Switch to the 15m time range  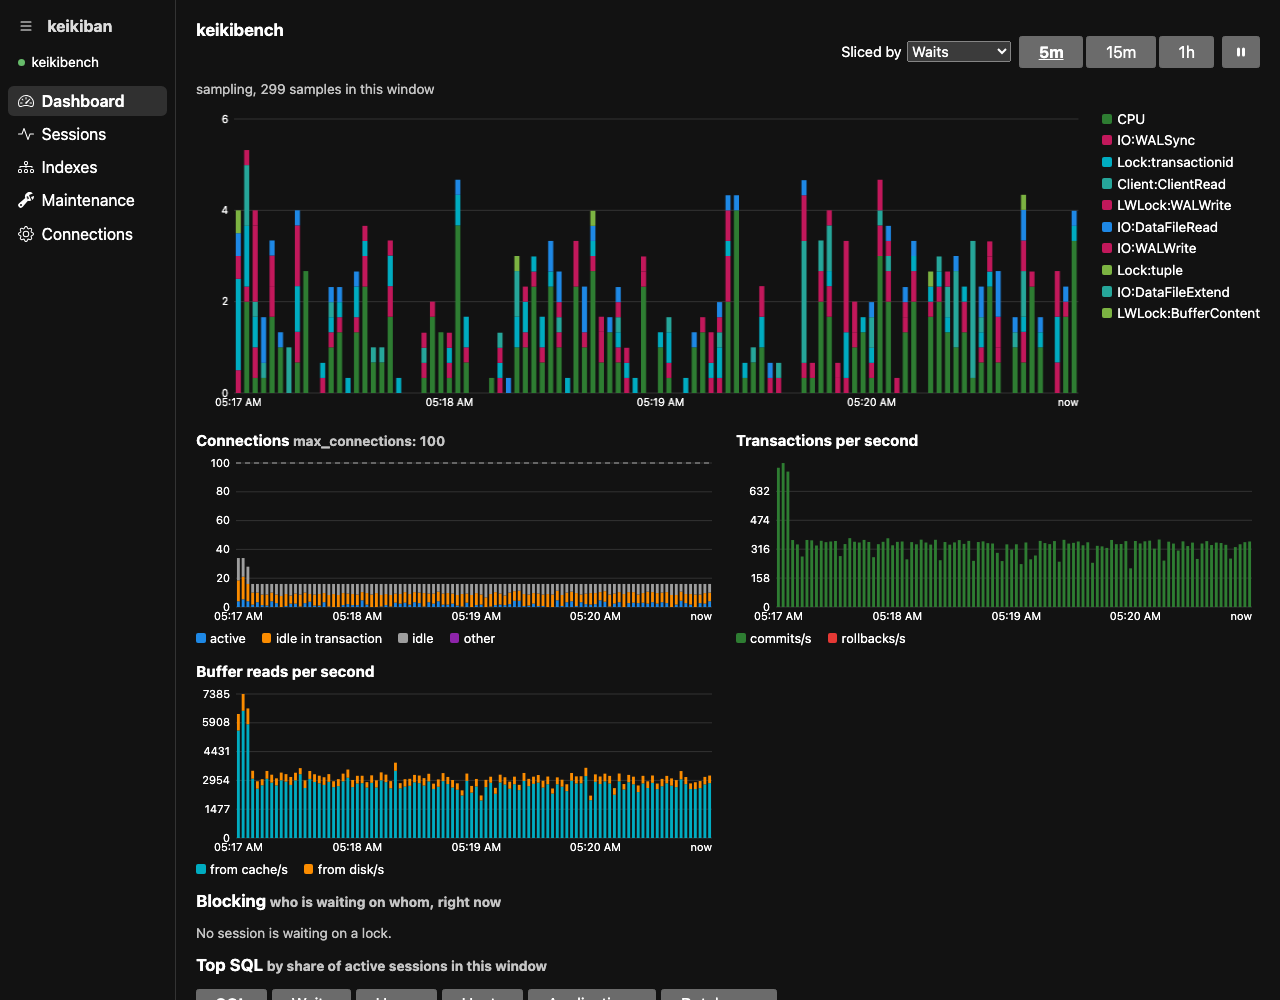coord(1121,52)
